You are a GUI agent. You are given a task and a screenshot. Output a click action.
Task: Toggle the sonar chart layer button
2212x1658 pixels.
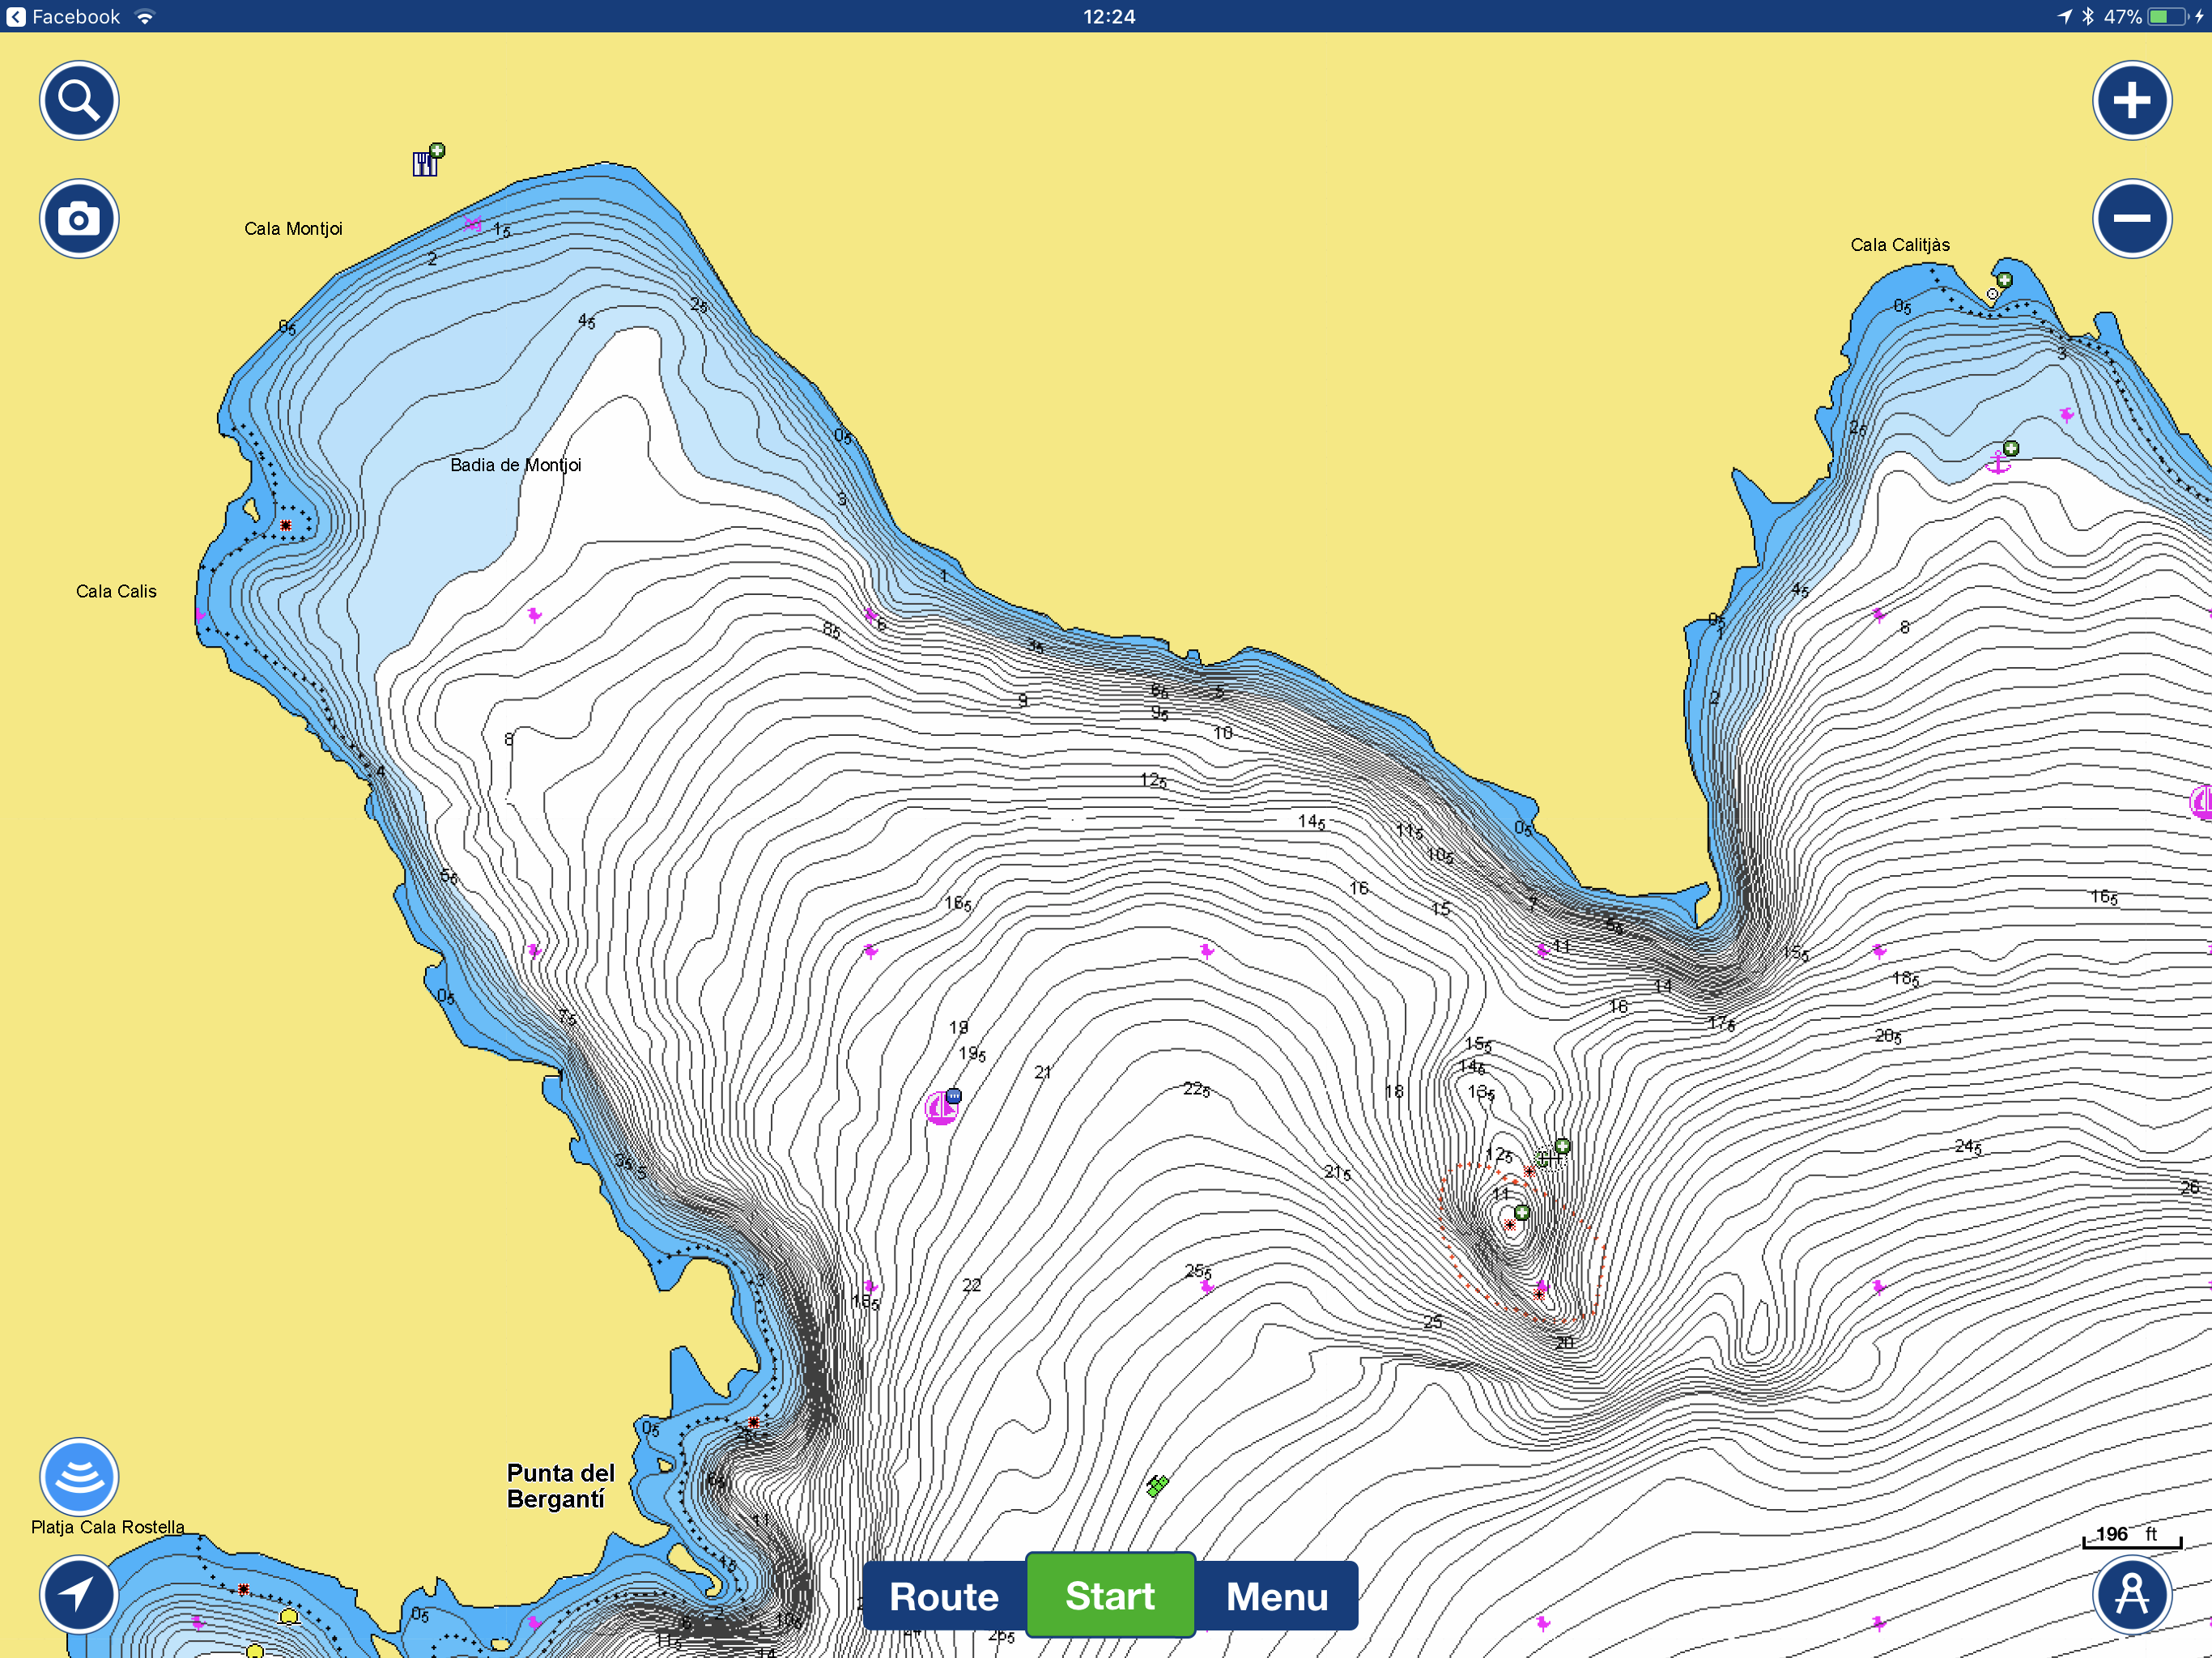tap(79, 1476)
